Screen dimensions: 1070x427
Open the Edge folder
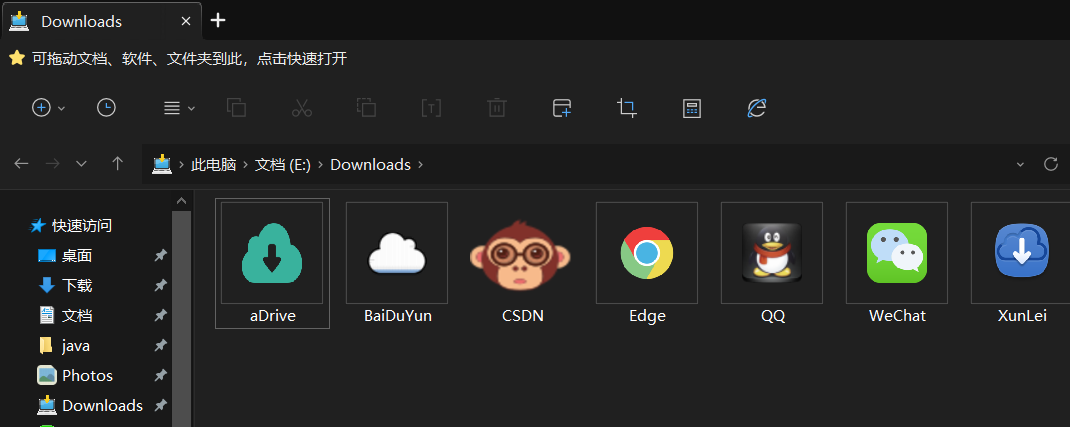pyautogui.click(x=647, y=263)
